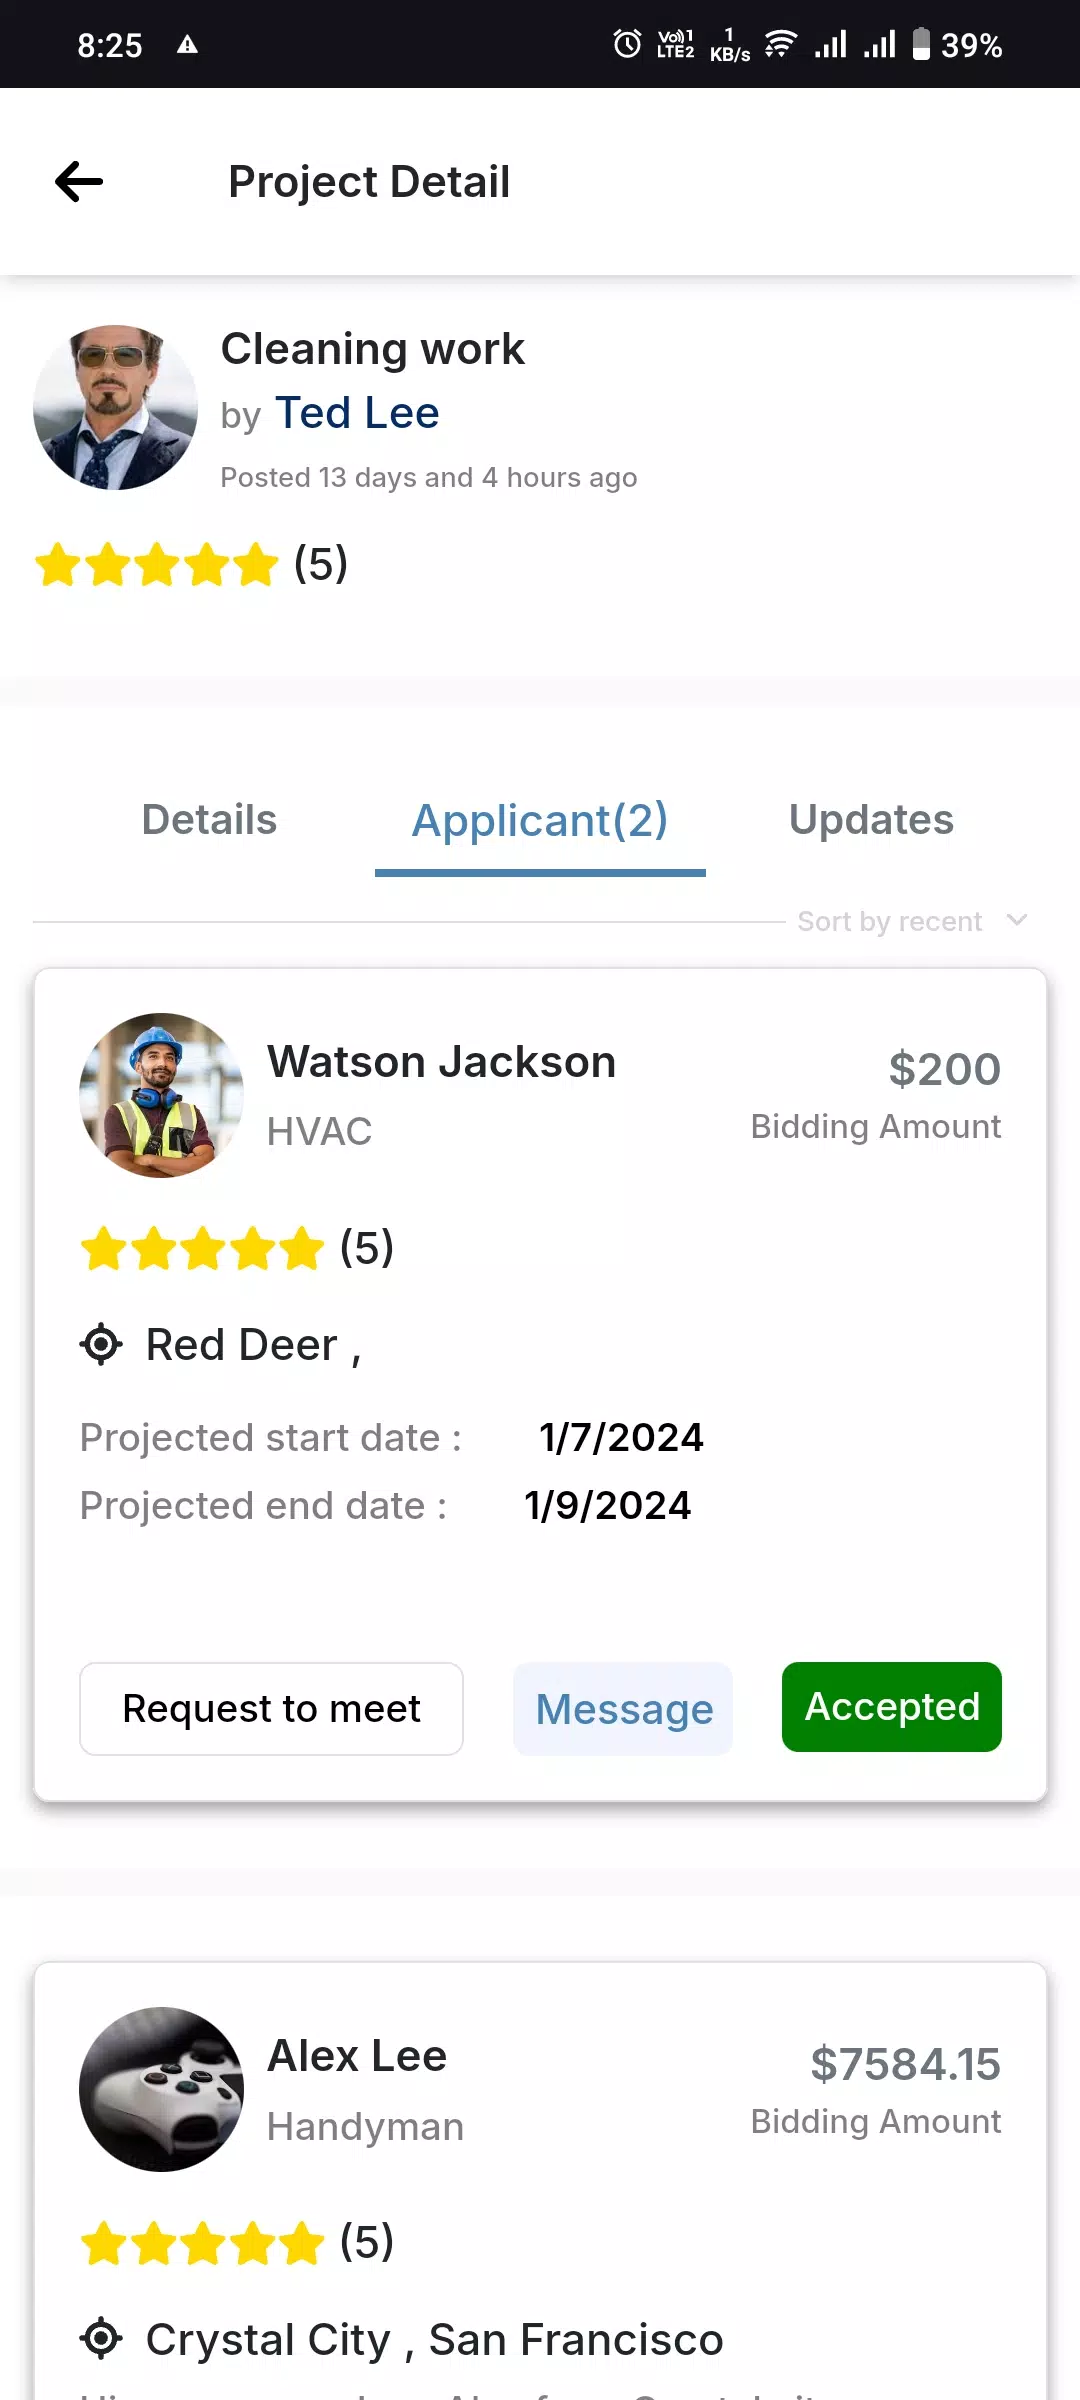Open the Sort by recent dropdown

point(889,921)
